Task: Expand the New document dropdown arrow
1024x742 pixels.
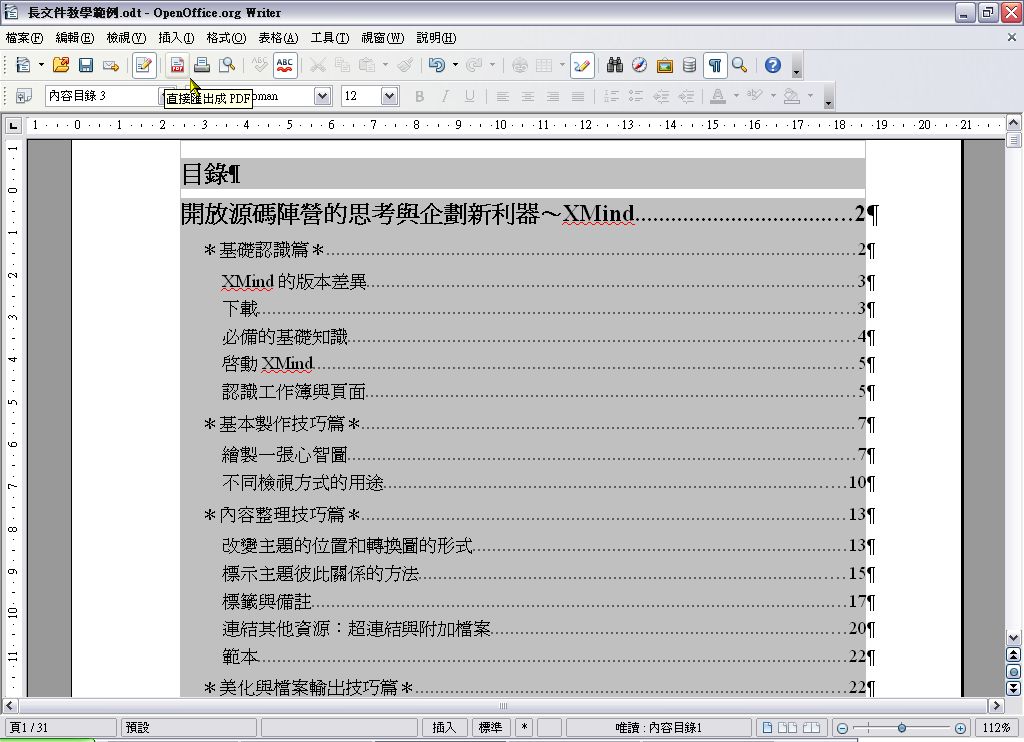Action: tap(40, 65)
